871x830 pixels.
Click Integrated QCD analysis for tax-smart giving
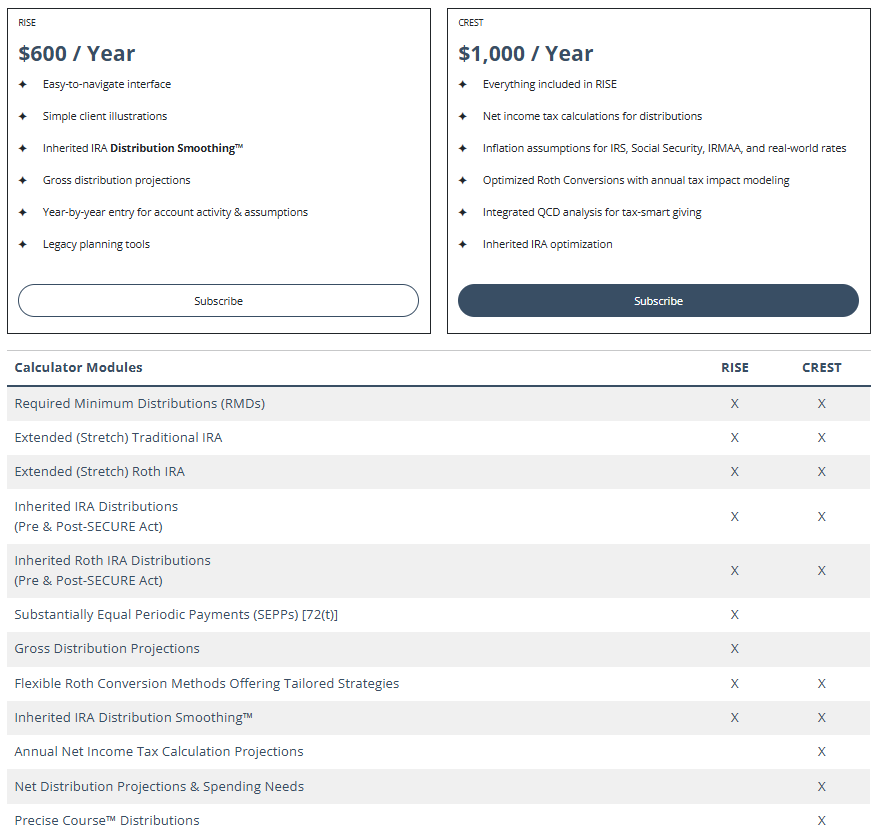[x=592, y=212]
